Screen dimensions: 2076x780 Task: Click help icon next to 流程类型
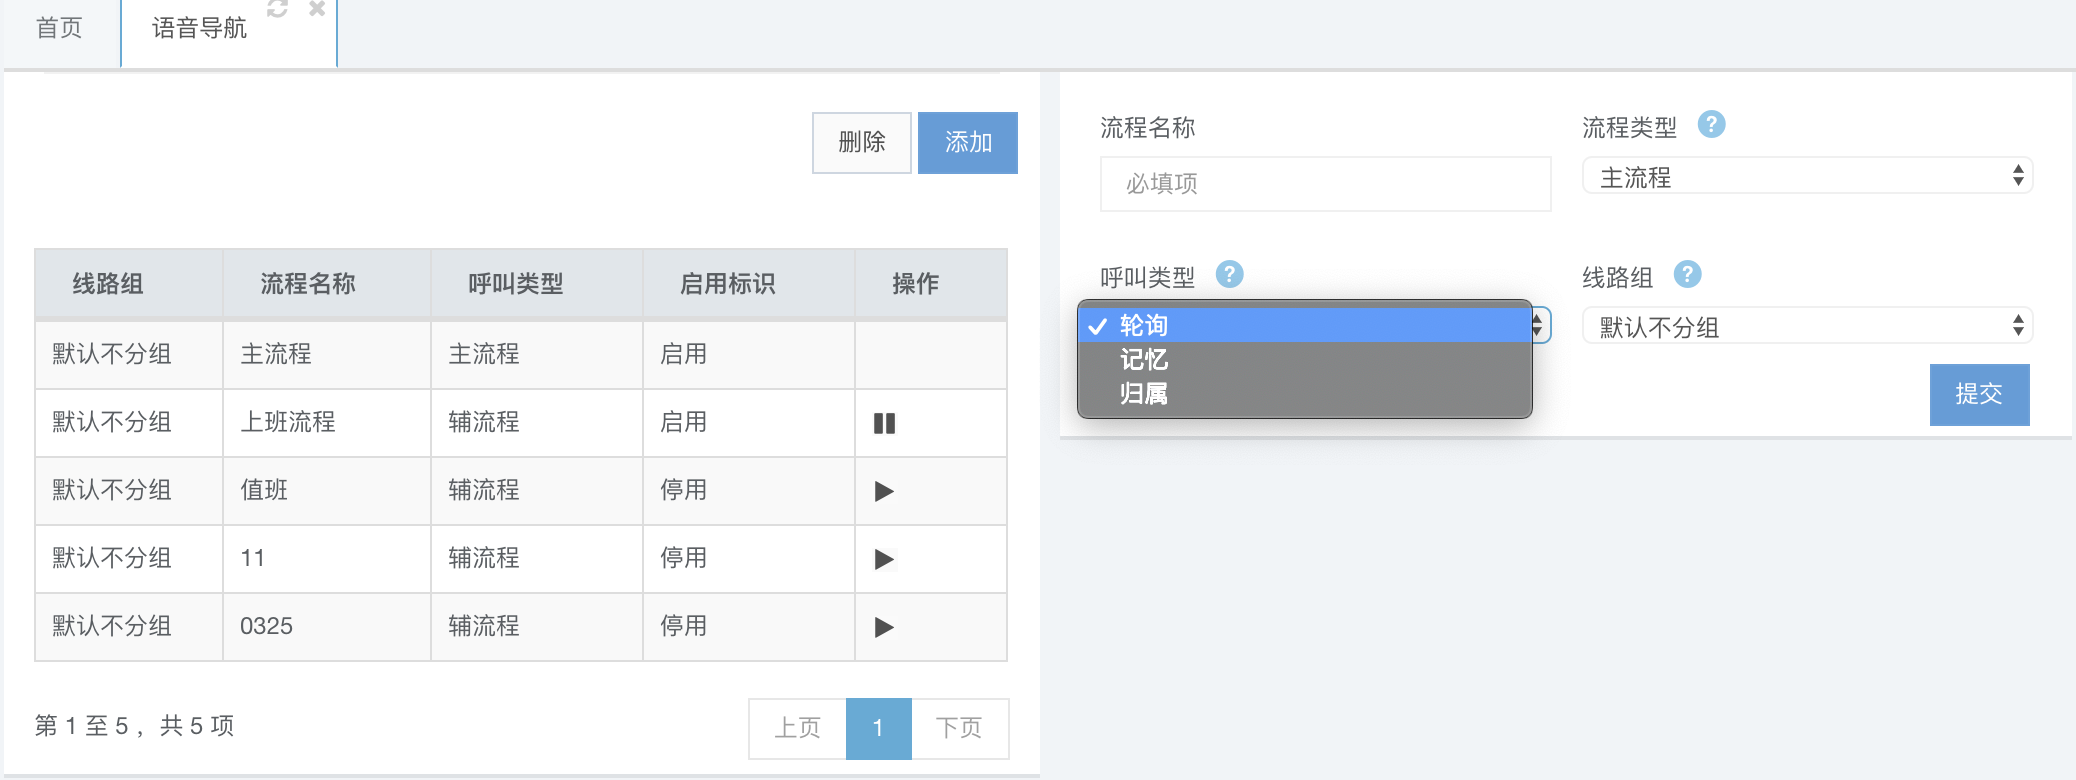pyautogui.click(x=1711, y=125)
